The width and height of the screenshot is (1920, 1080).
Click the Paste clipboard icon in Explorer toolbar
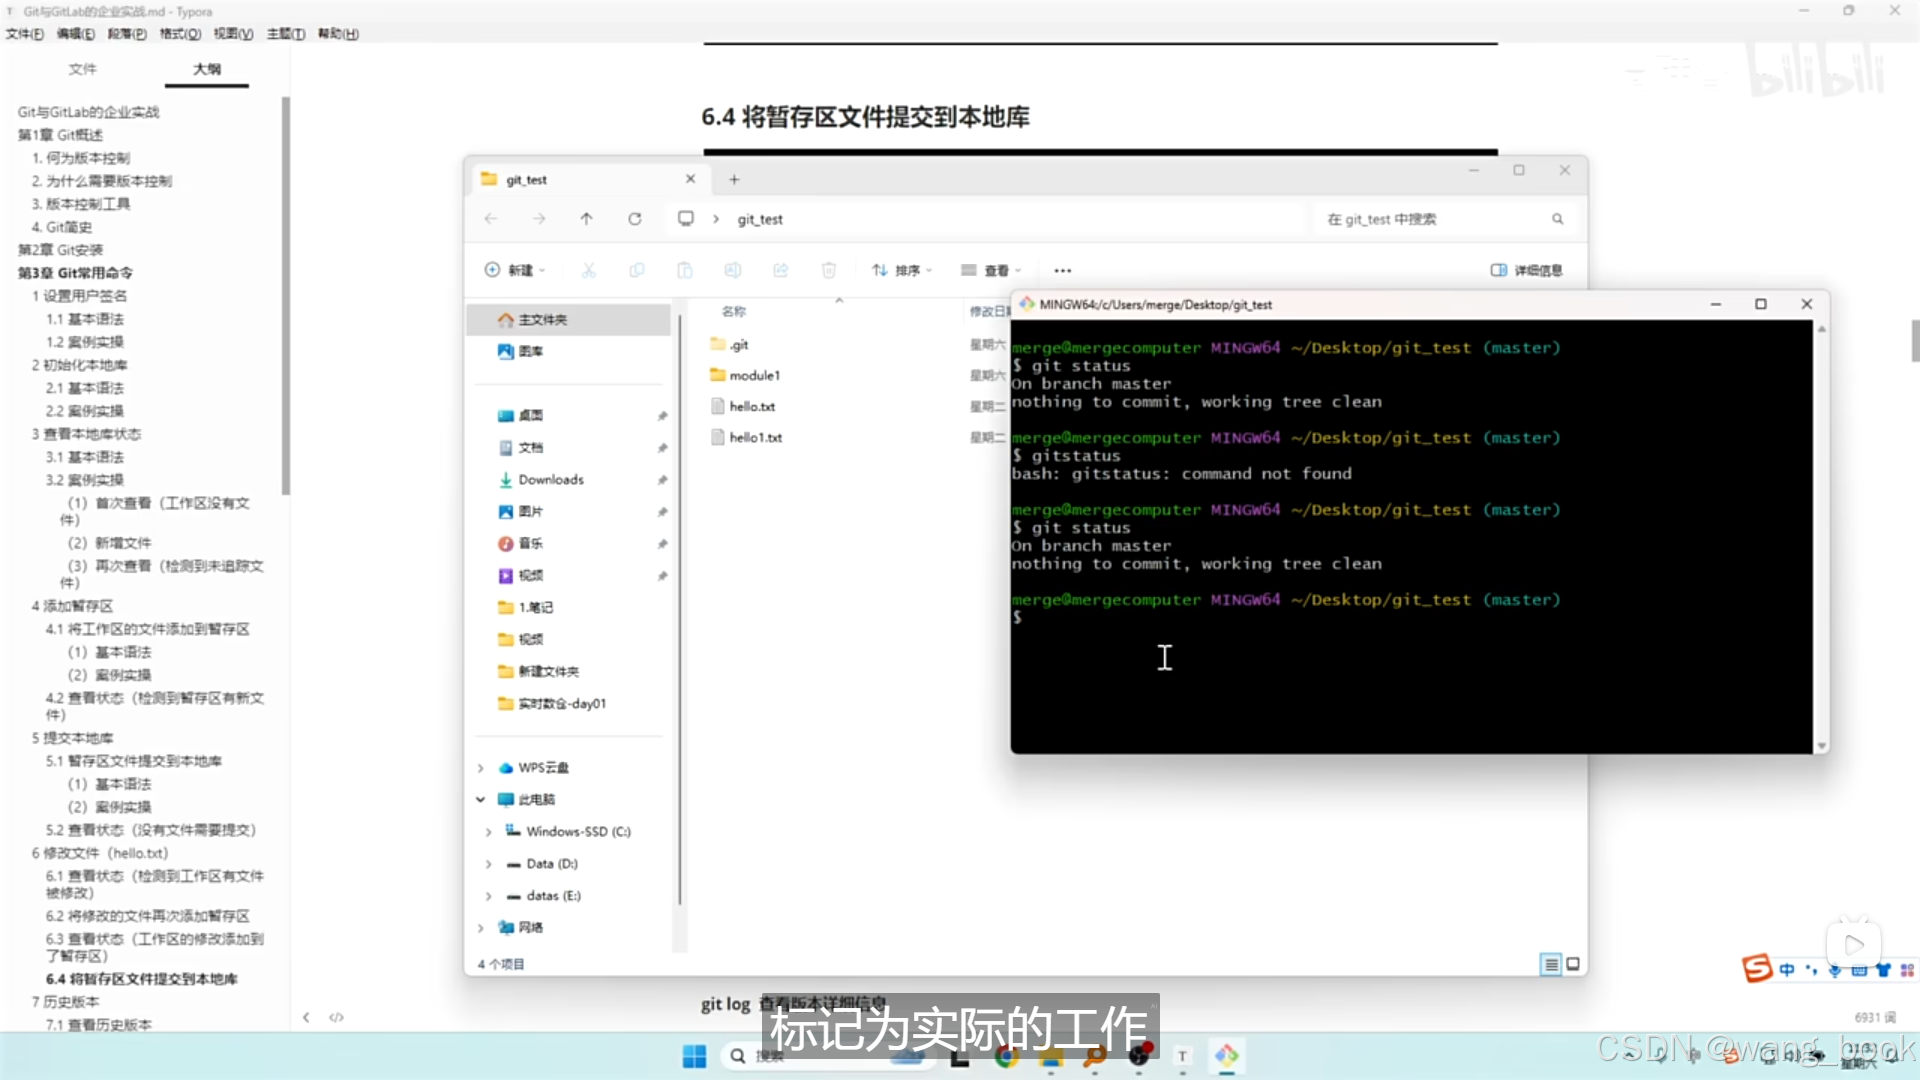point(685,270)
